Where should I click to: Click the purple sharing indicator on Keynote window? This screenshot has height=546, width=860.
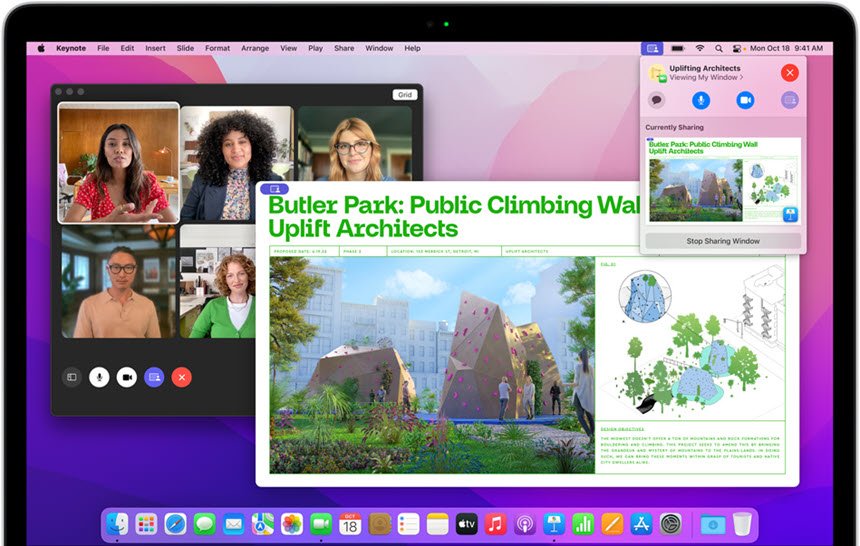275,189
